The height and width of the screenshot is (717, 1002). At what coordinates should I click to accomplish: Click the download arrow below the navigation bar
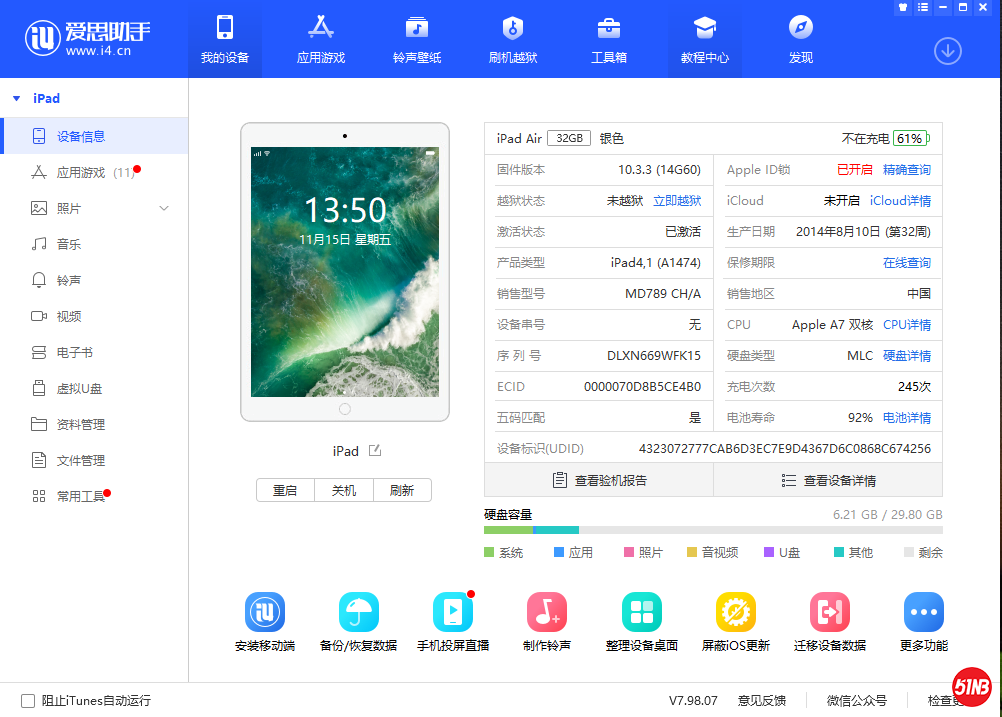click(x=947, y=50)
